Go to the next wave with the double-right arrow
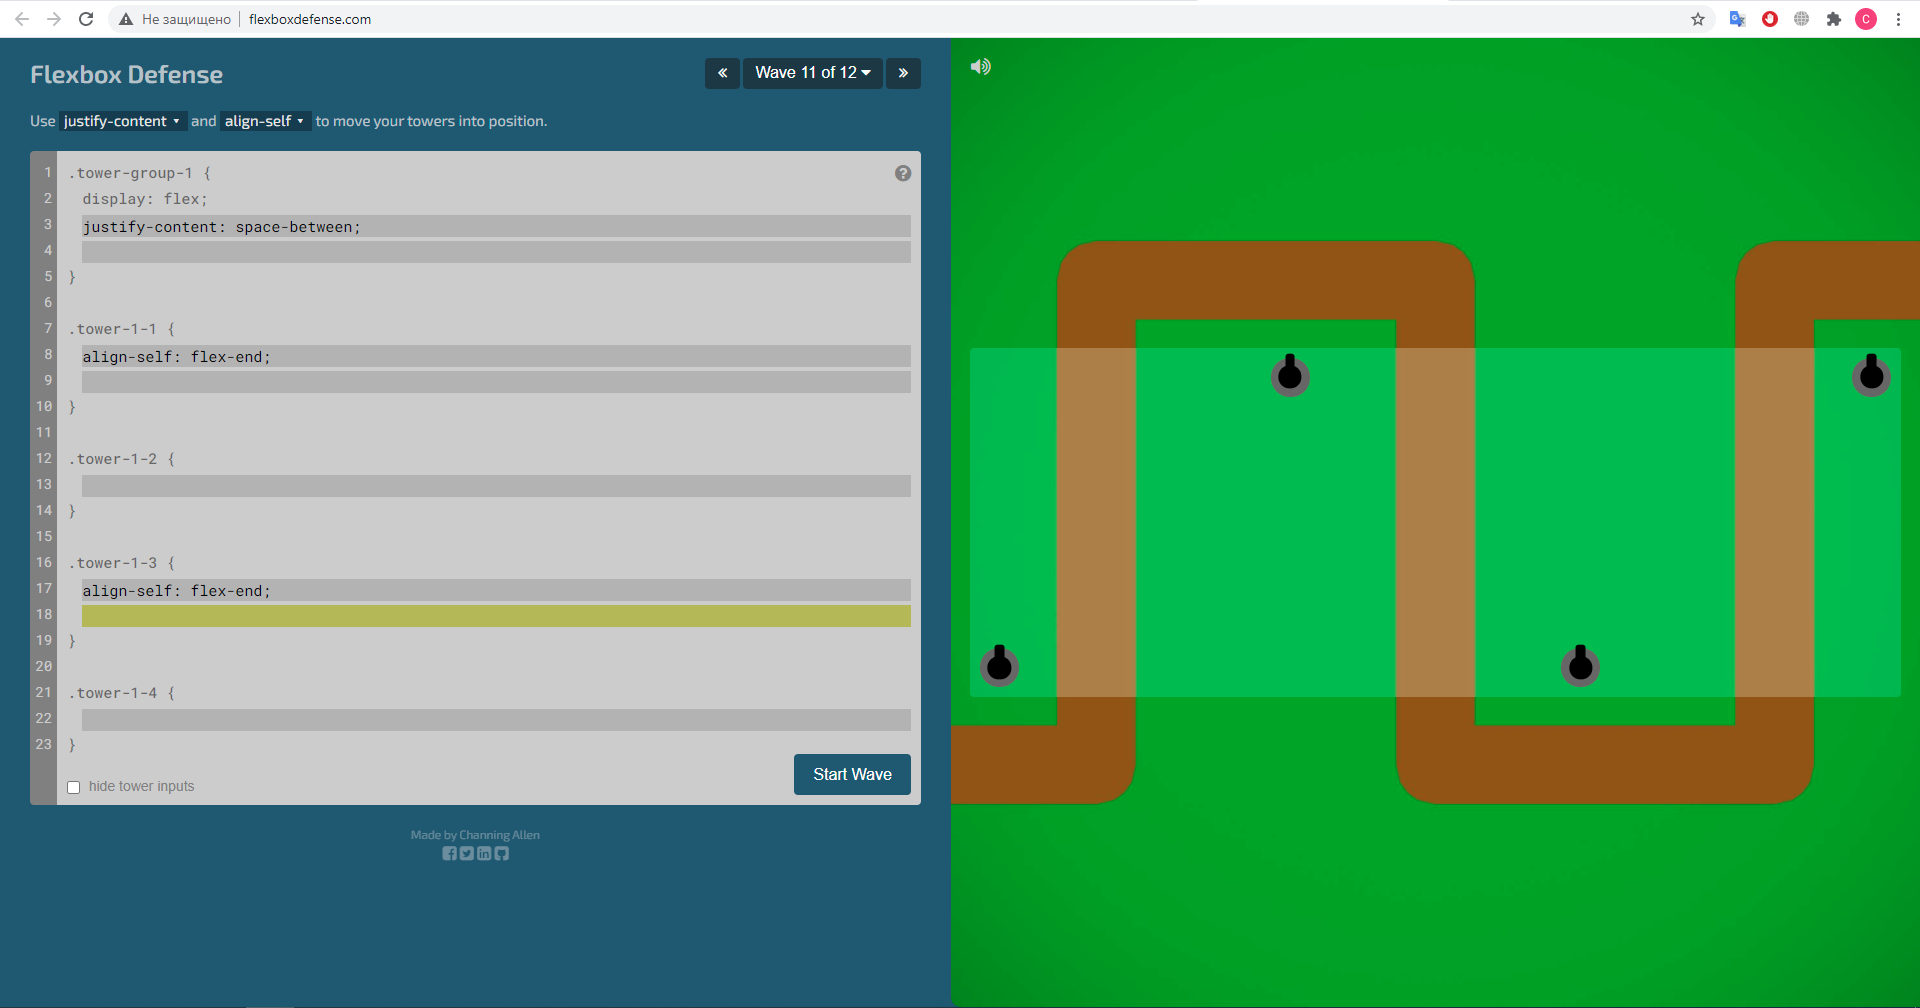 click(x=903, y=73)
